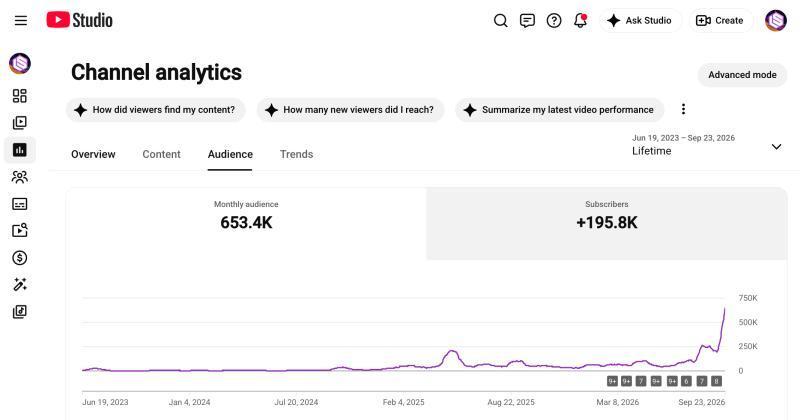Go to Dashboard in the sidebar
Image resolution: width=800 pixels, height=420 pixels.
(x=20, y=96)
